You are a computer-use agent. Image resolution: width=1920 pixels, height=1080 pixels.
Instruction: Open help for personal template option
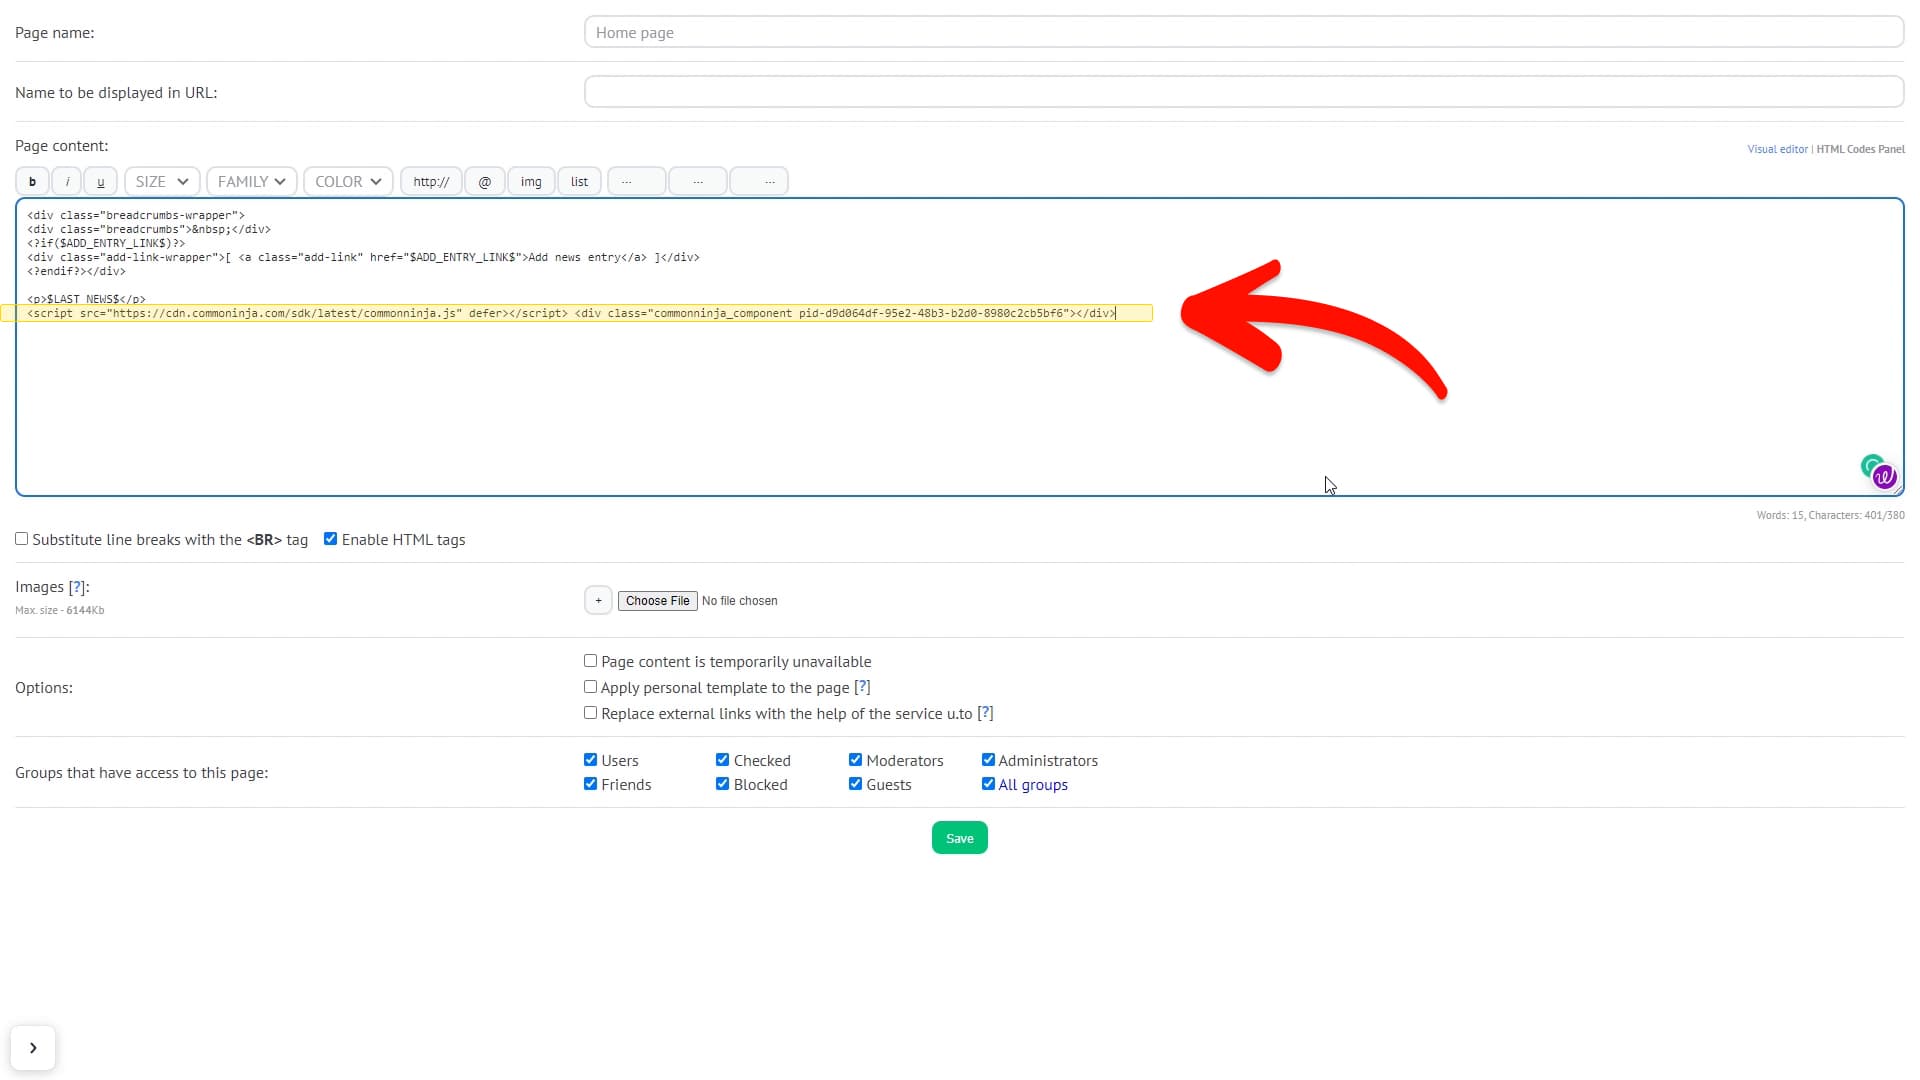[x=862, y=688]
